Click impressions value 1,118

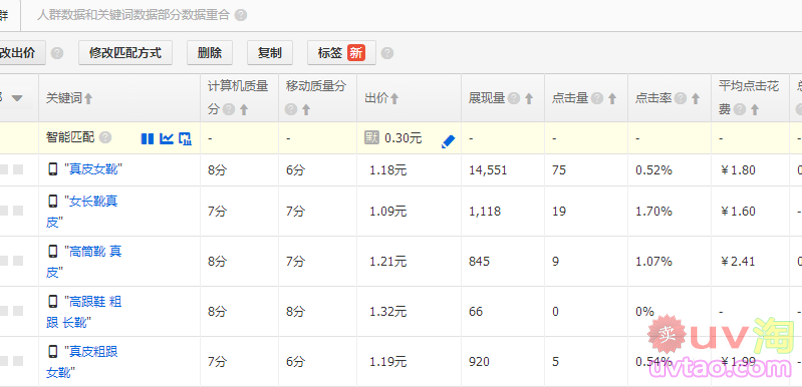pyautogui.click(x=485, y=211)
